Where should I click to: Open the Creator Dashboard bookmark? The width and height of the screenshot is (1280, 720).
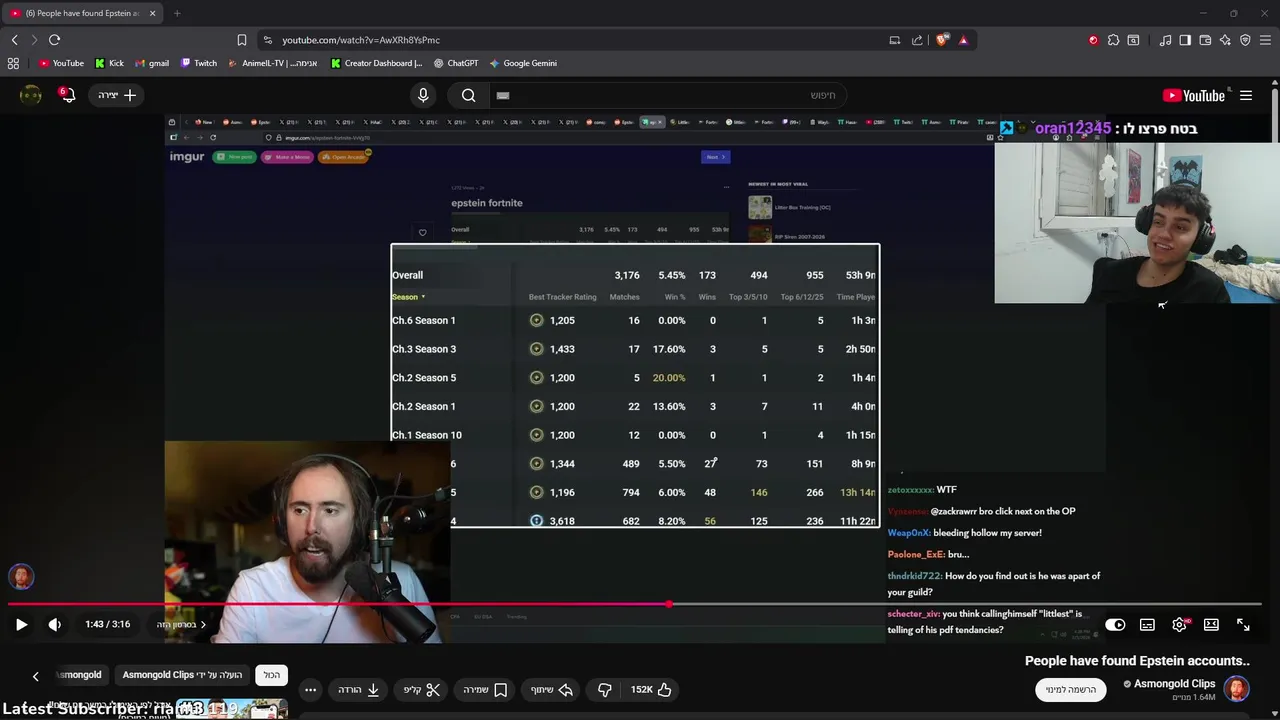pos(375,63)
